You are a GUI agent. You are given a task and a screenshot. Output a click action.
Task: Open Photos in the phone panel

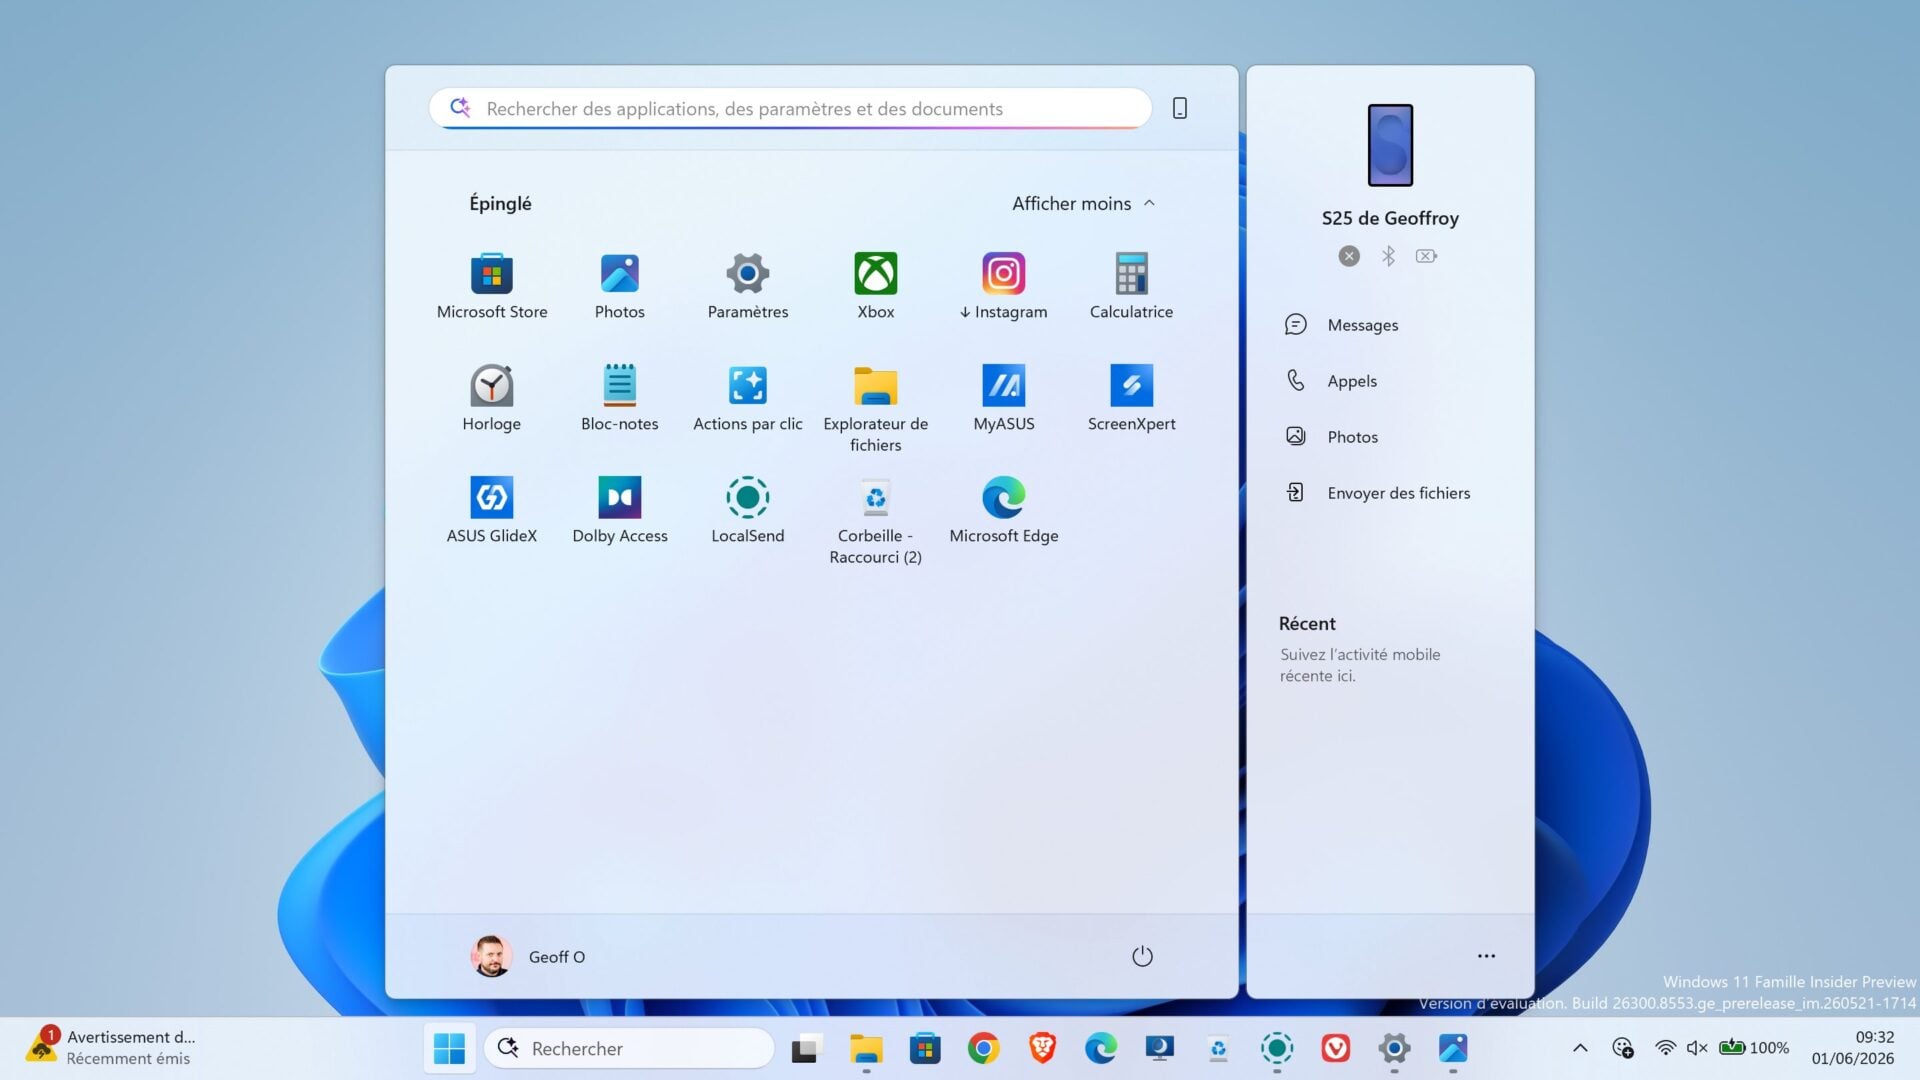tap(1390, 437)
